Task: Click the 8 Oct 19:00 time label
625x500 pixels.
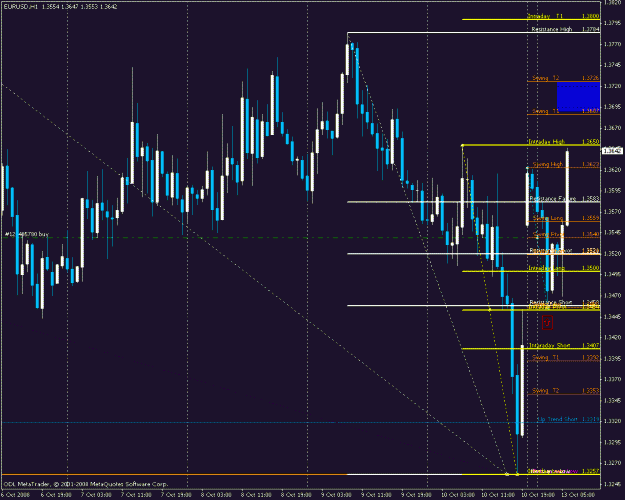Action: (296, 495)
